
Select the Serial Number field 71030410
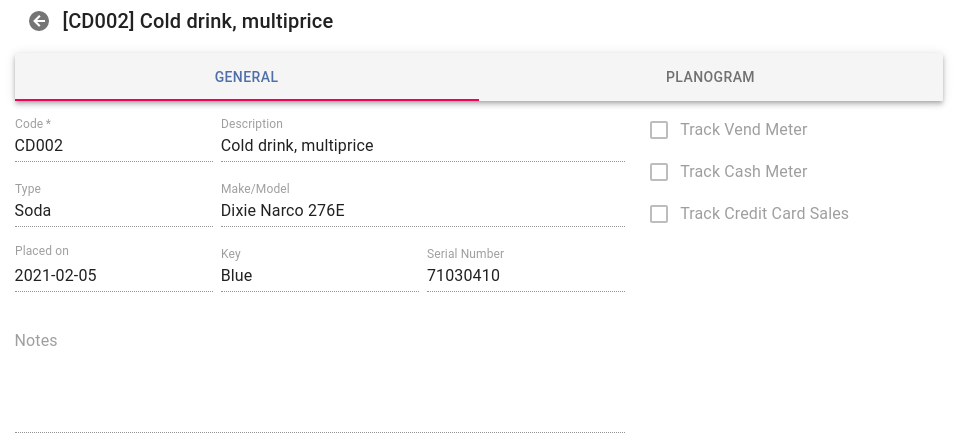coord(525,276)
